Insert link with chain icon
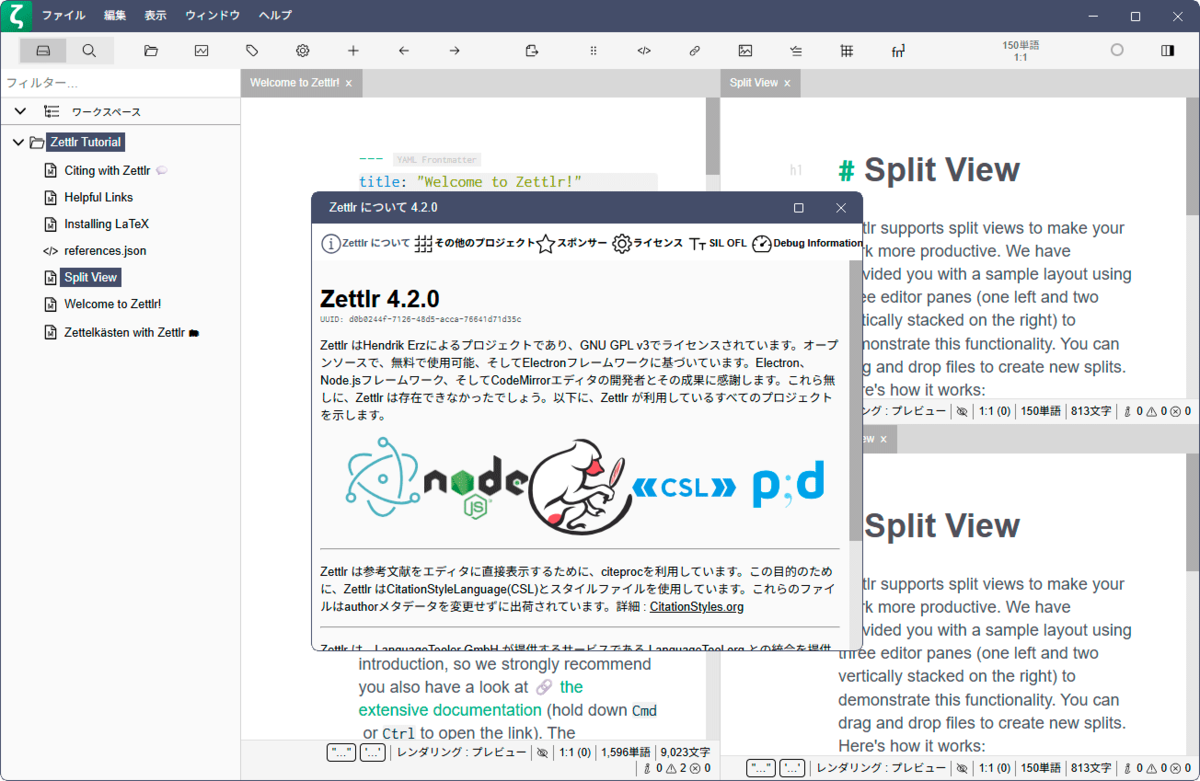This screenshot has width=1200, height=781. pyautogui.click(x=694, y=50)
